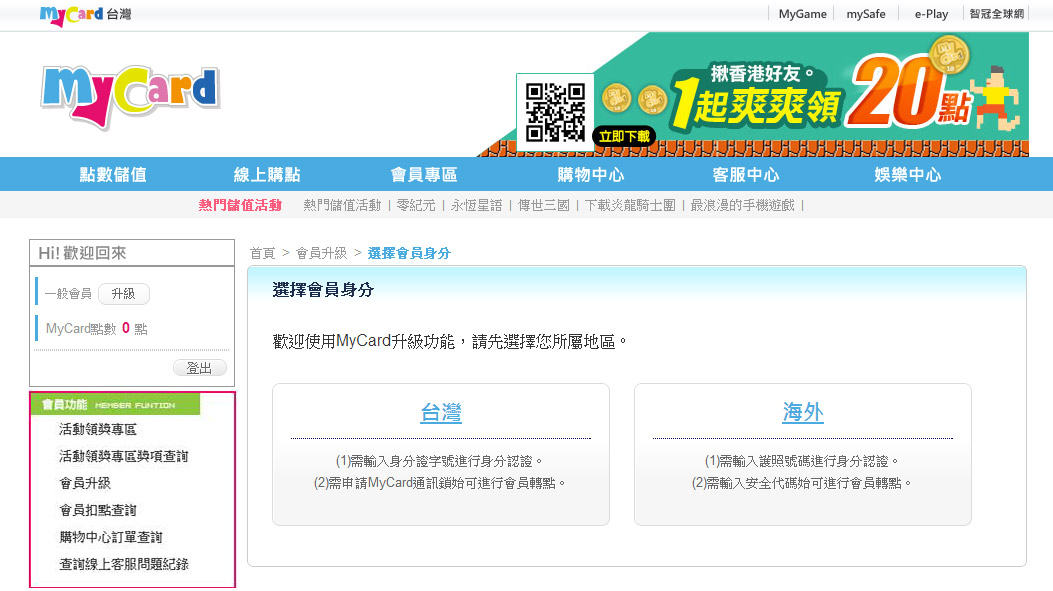Viewport: 1053px width, 591px height.
Task: Click the red 熱門儲值活動 label
Action: [240, 206]
